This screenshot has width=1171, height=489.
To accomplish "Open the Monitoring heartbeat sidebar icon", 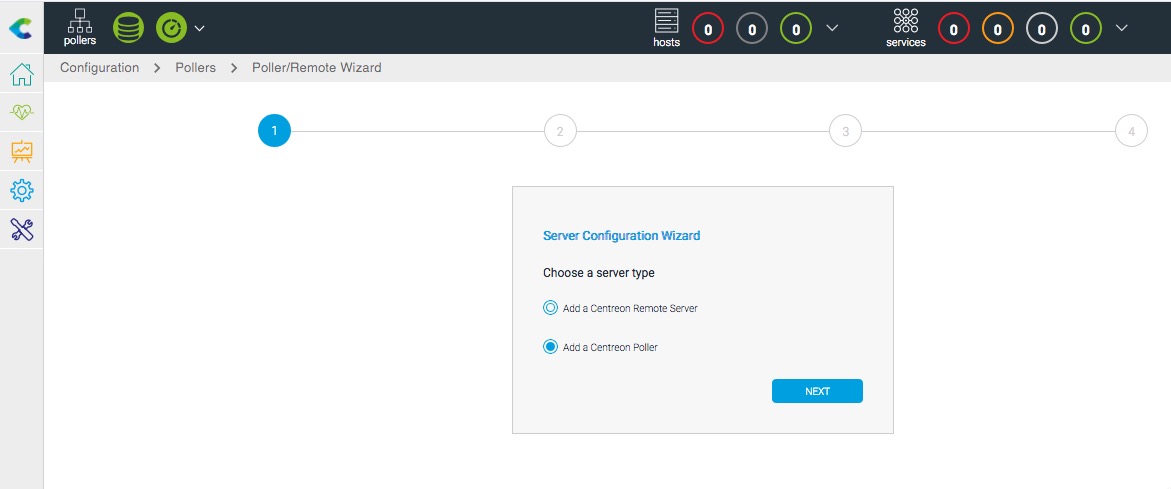I will click(22, 113).
